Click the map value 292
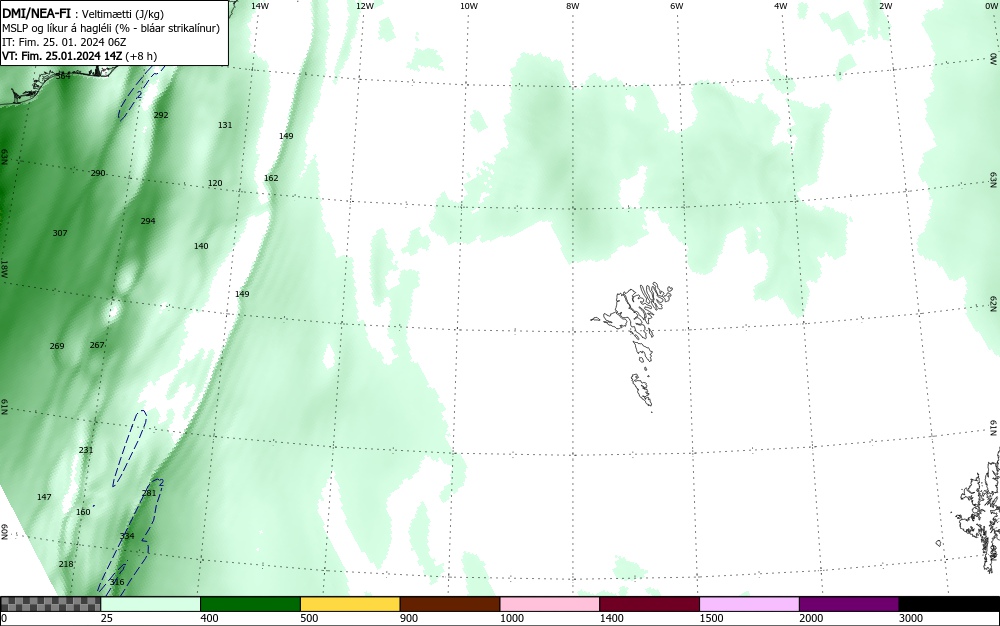 tap(161, 115)
